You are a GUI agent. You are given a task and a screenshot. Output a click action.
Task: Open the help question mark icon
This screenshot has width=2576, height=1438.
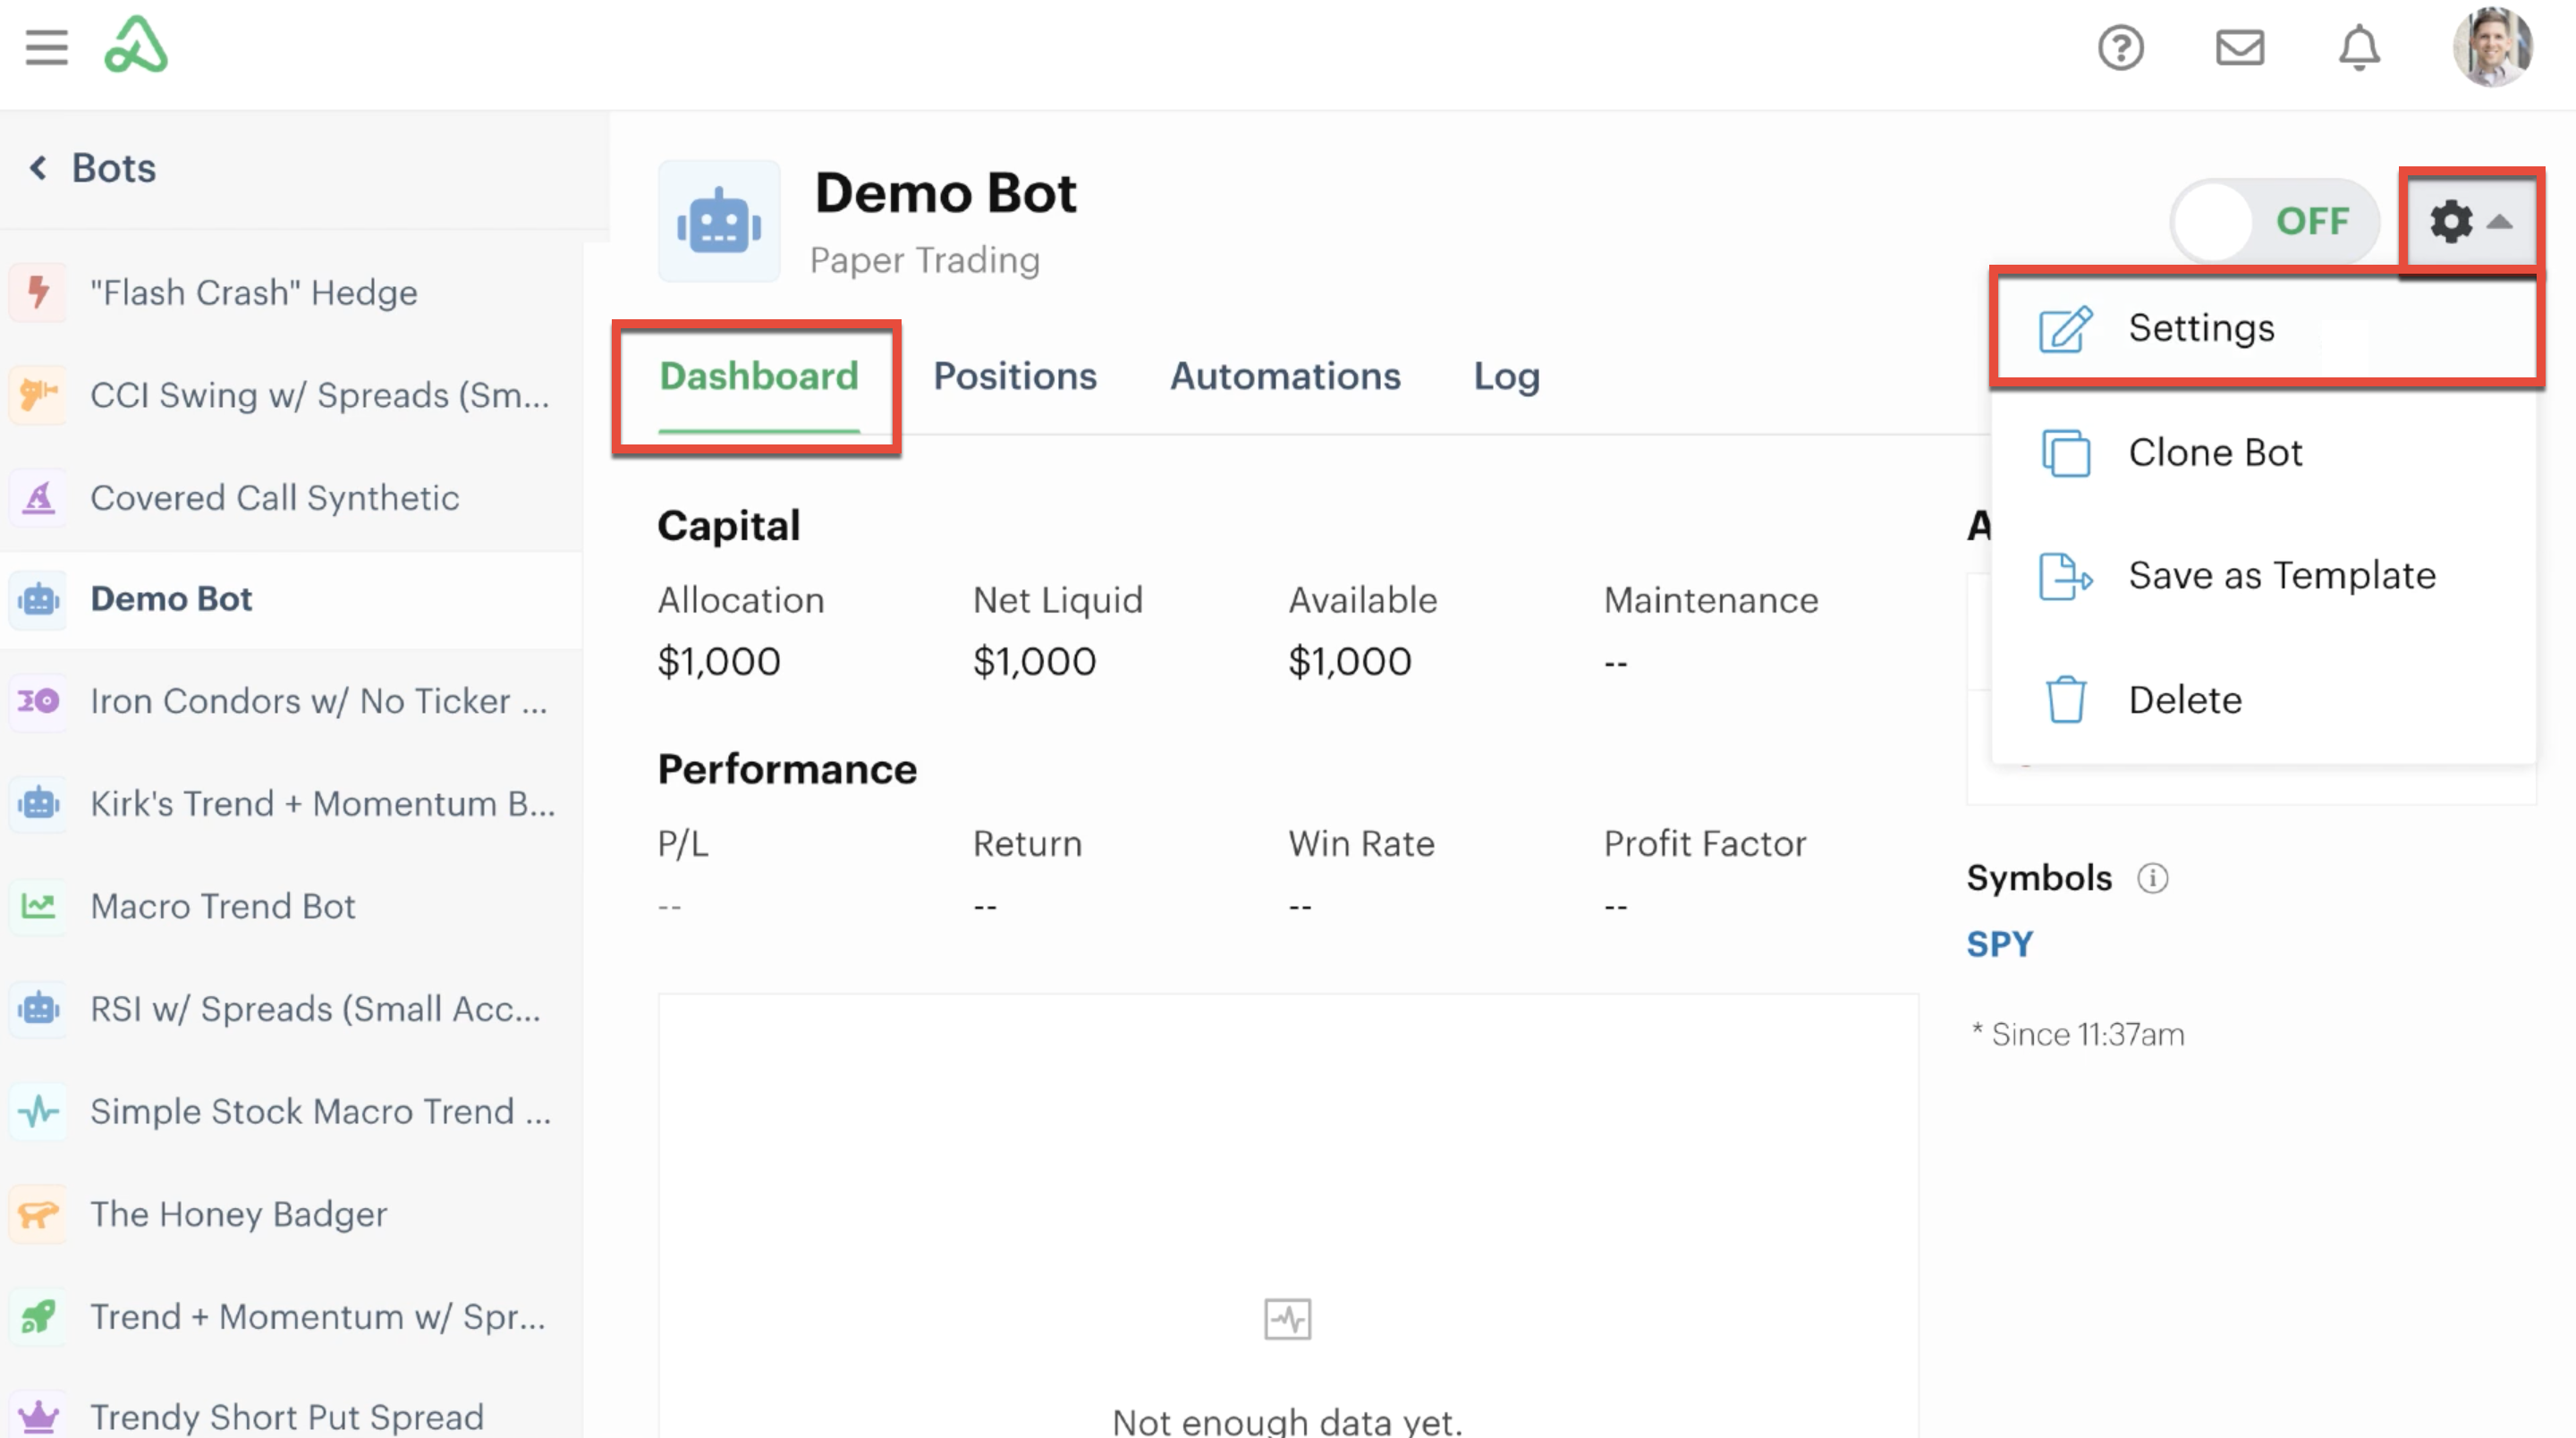[2120, 47]
